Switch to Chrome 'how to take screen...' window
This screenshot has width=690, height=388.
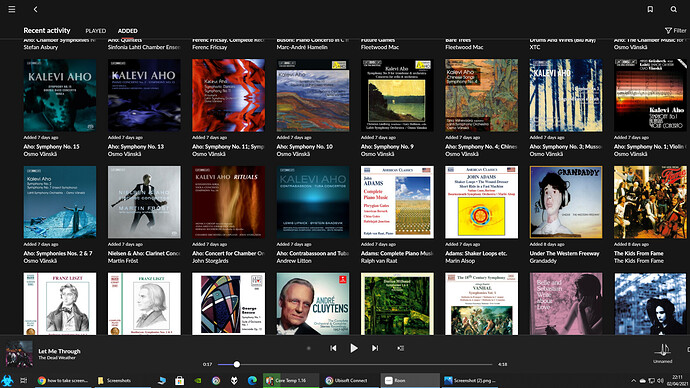[63, 381]
